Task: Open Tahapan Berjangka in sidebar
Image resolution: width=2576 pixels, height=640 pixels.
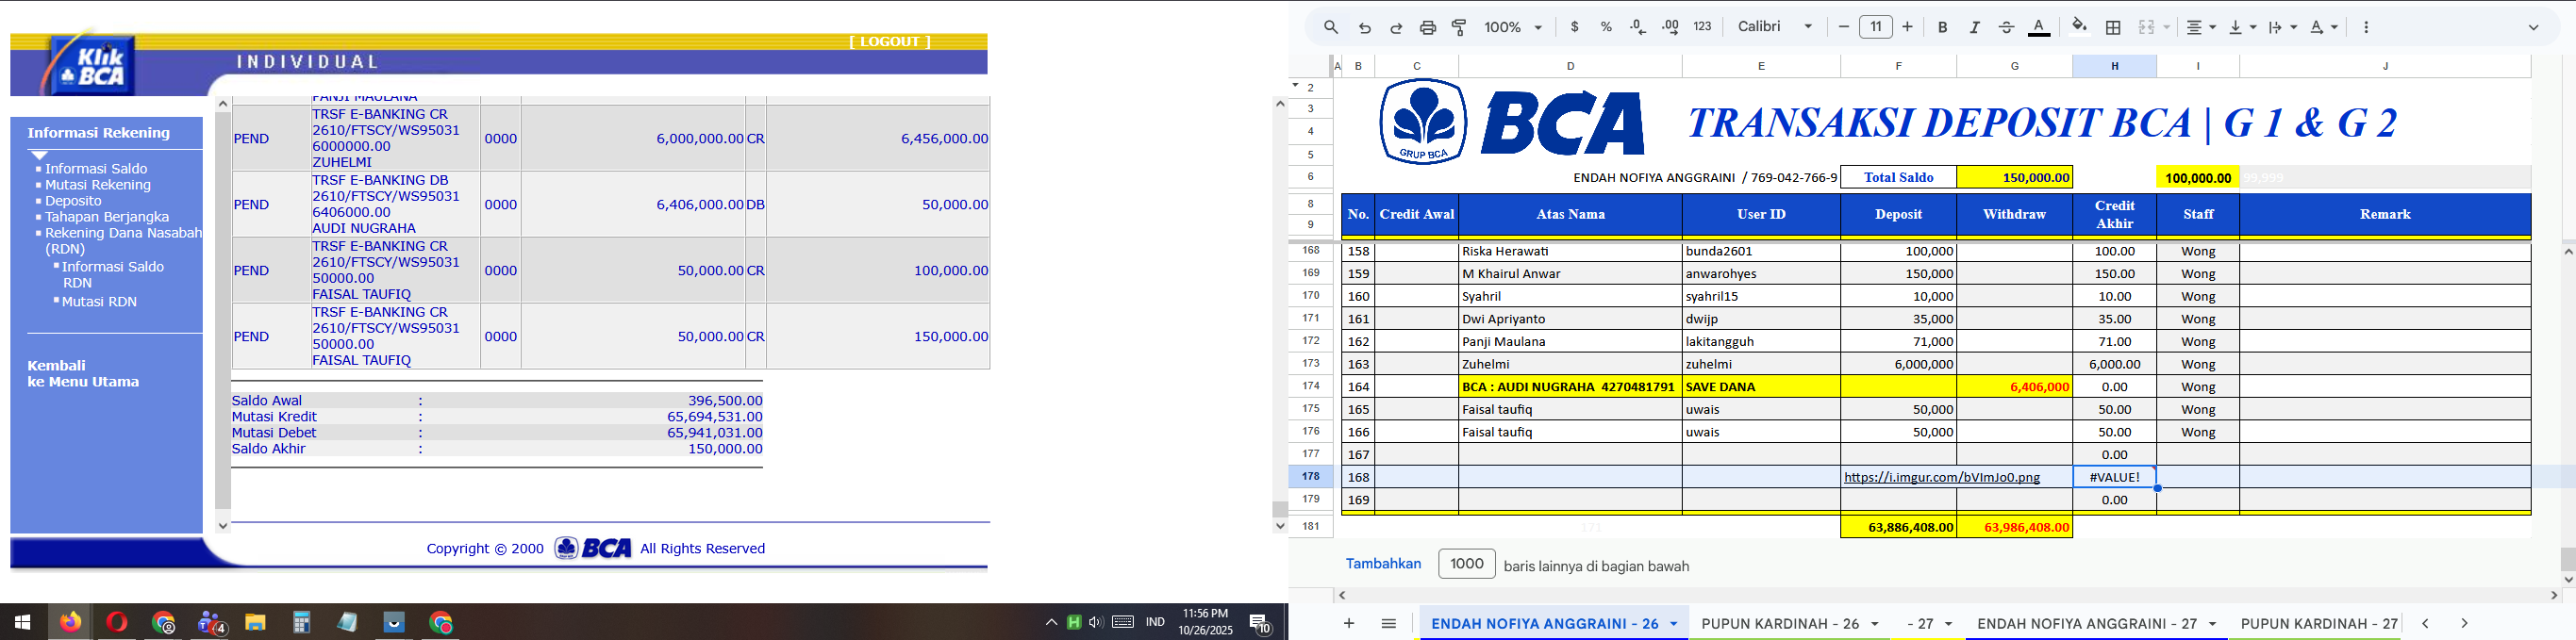Action: click(107, 216)
